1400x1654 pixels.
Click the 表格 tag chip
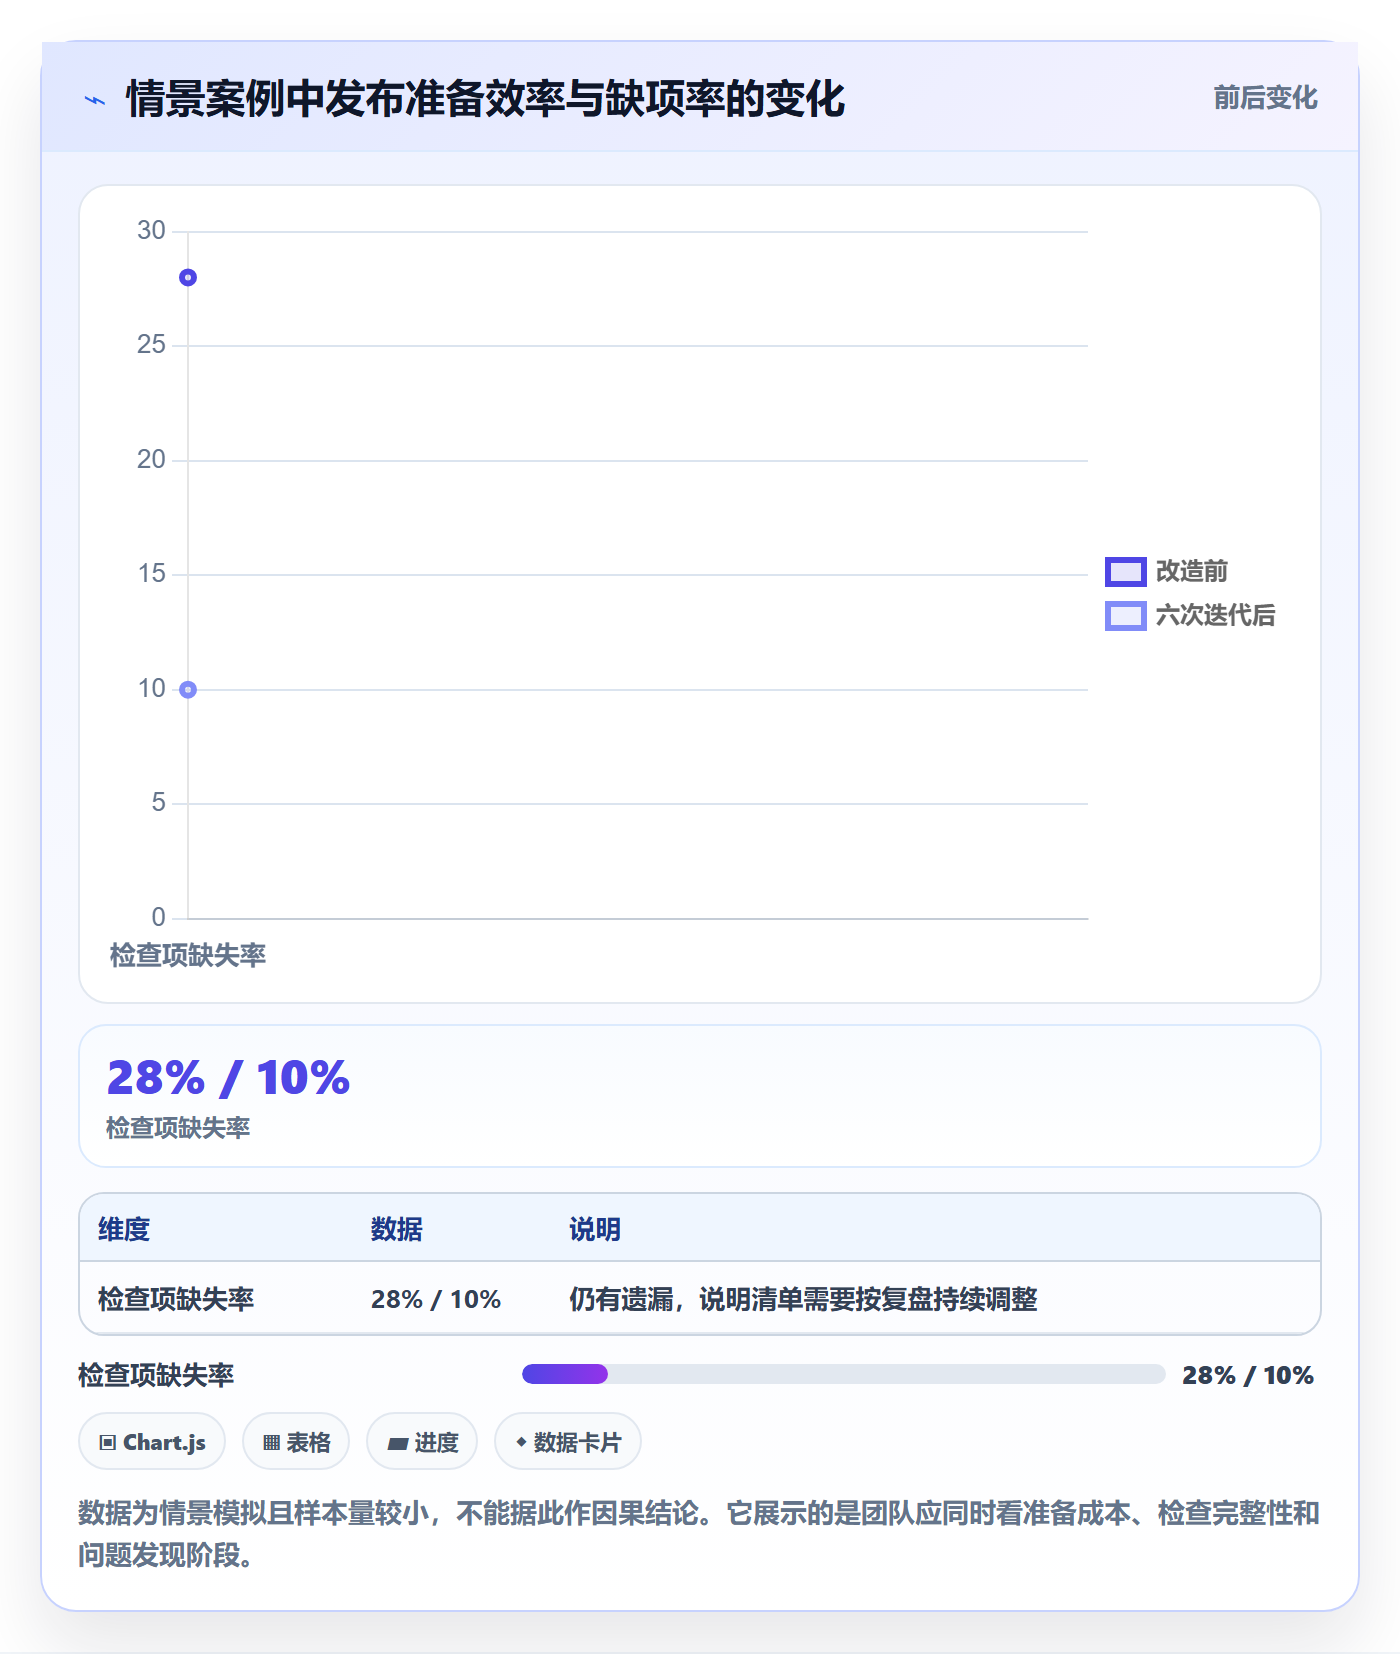point(296,1442)
